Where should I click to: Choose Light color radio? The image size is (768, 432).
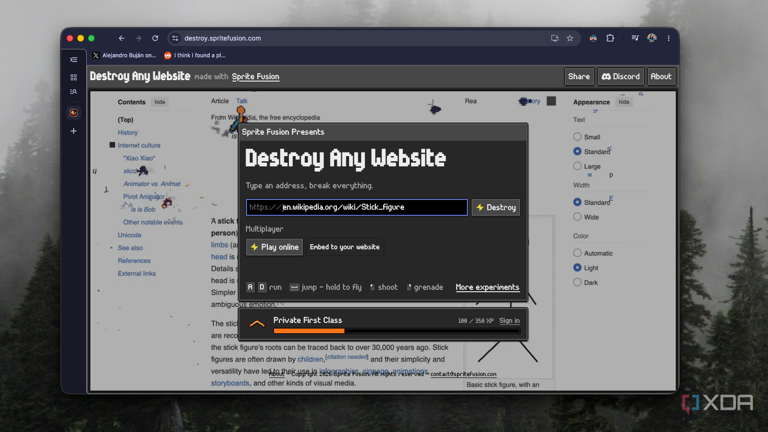point(577,267)
